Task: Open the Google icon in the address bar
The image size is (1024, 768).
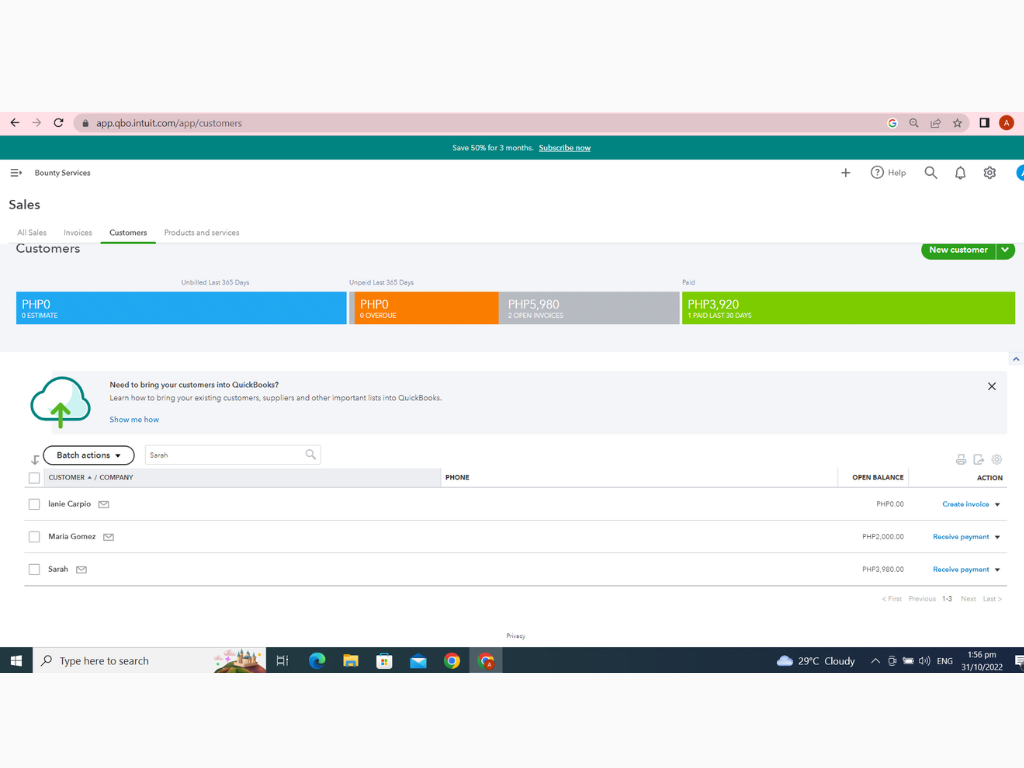Action: (892, 123)
